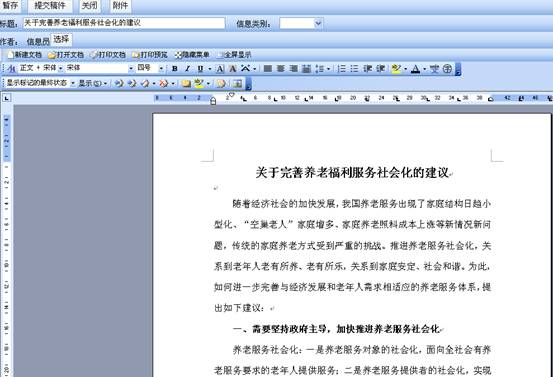Expand the 信息类别 combo box
This screenshot has height=377, width=553.
tap(318, 23)
